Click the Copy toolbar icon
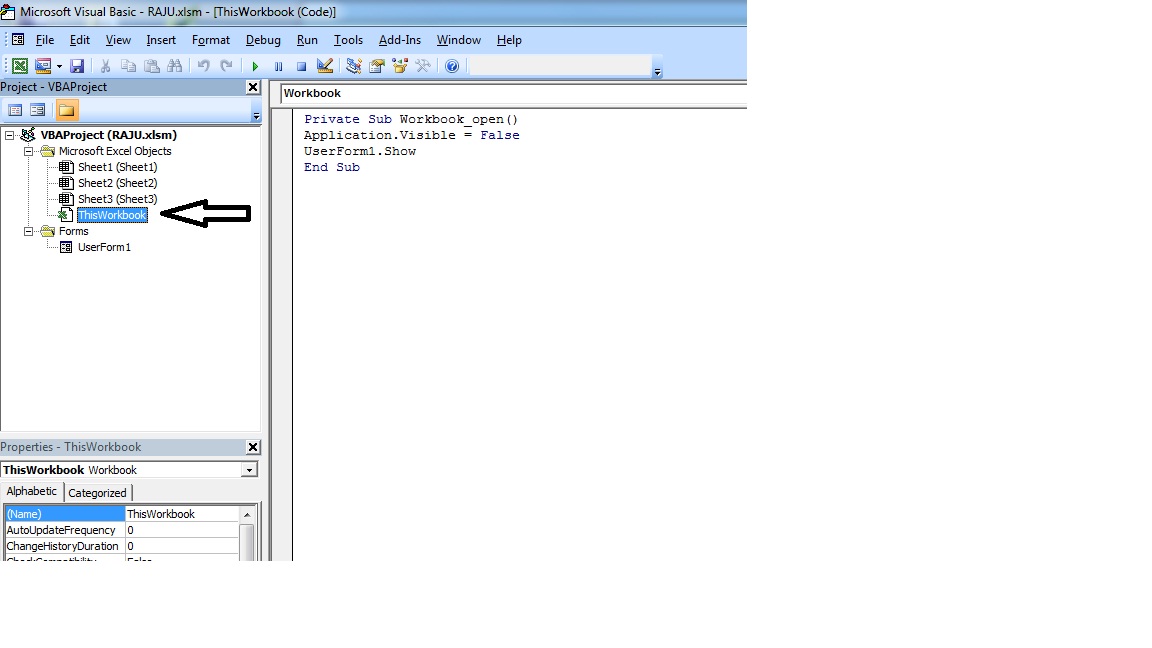 [x=128, y=66]
